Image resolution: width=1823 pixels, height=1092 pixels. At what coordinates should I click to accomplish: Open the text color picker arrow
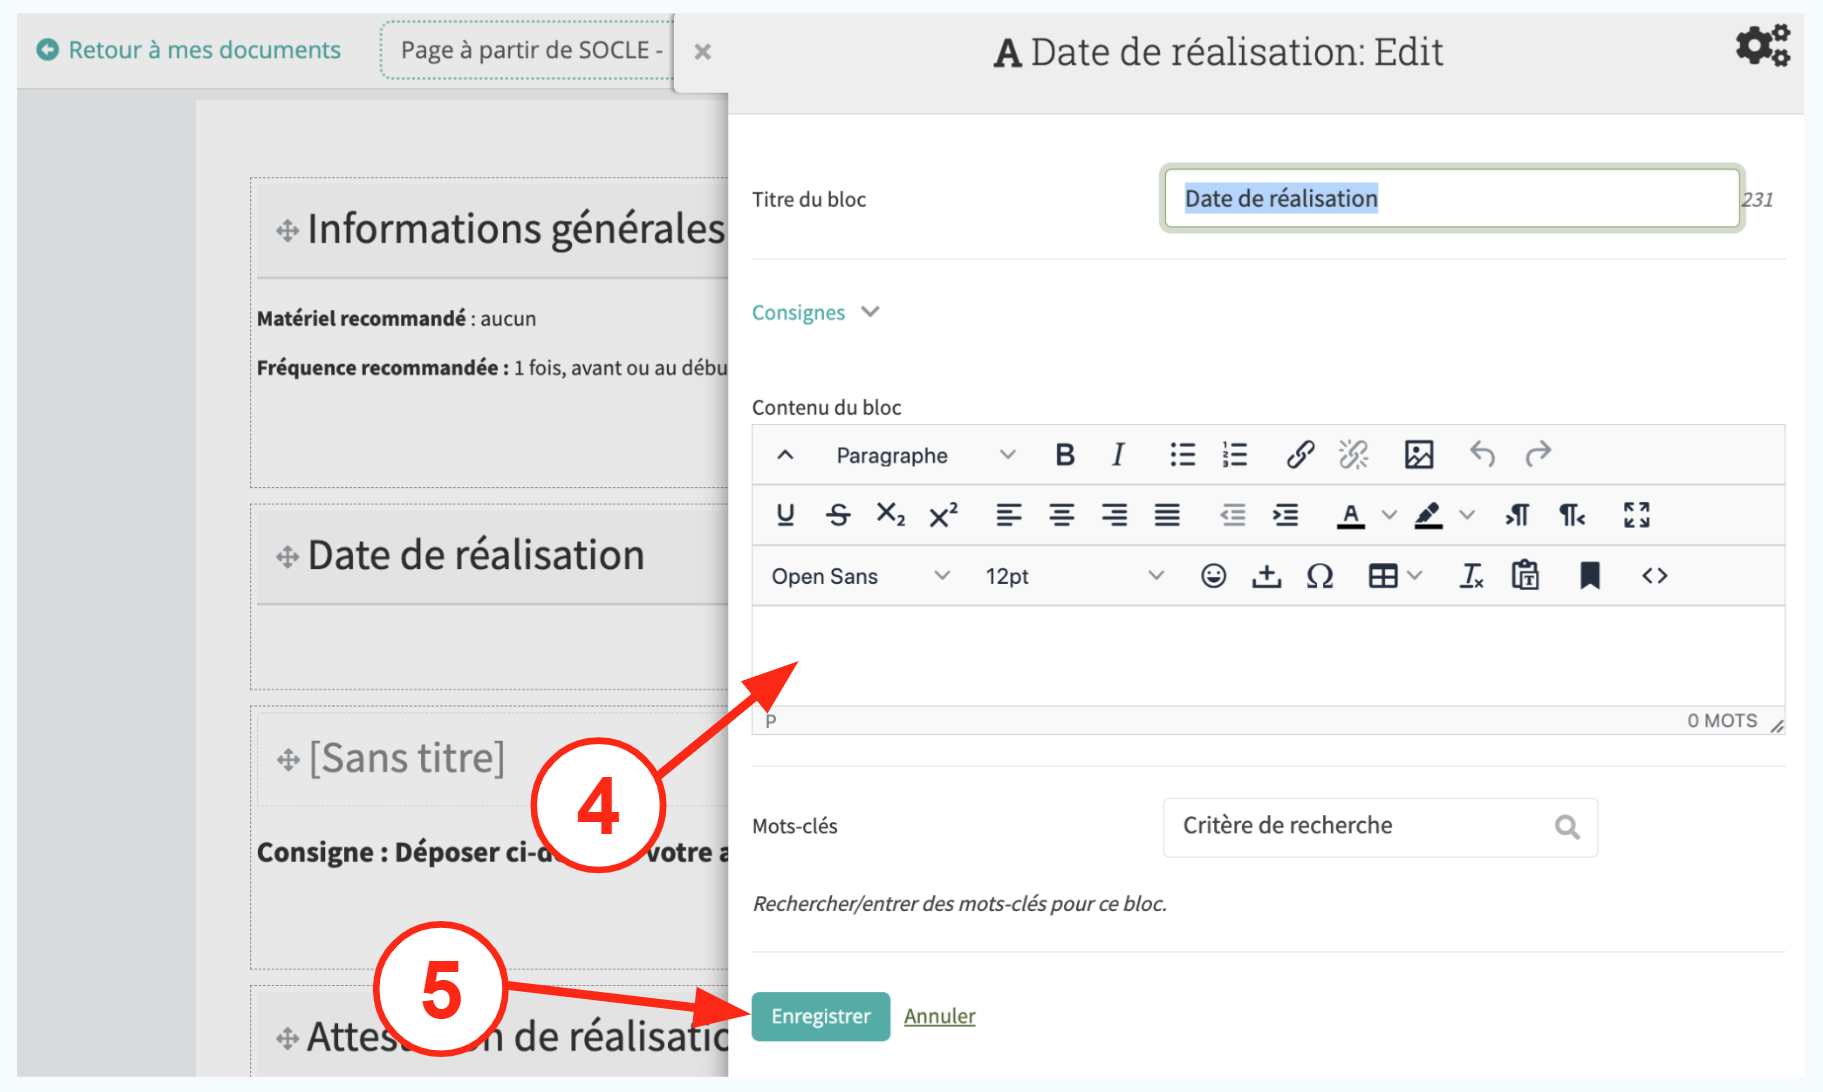pyautogui.click(x=1389, y=515)
